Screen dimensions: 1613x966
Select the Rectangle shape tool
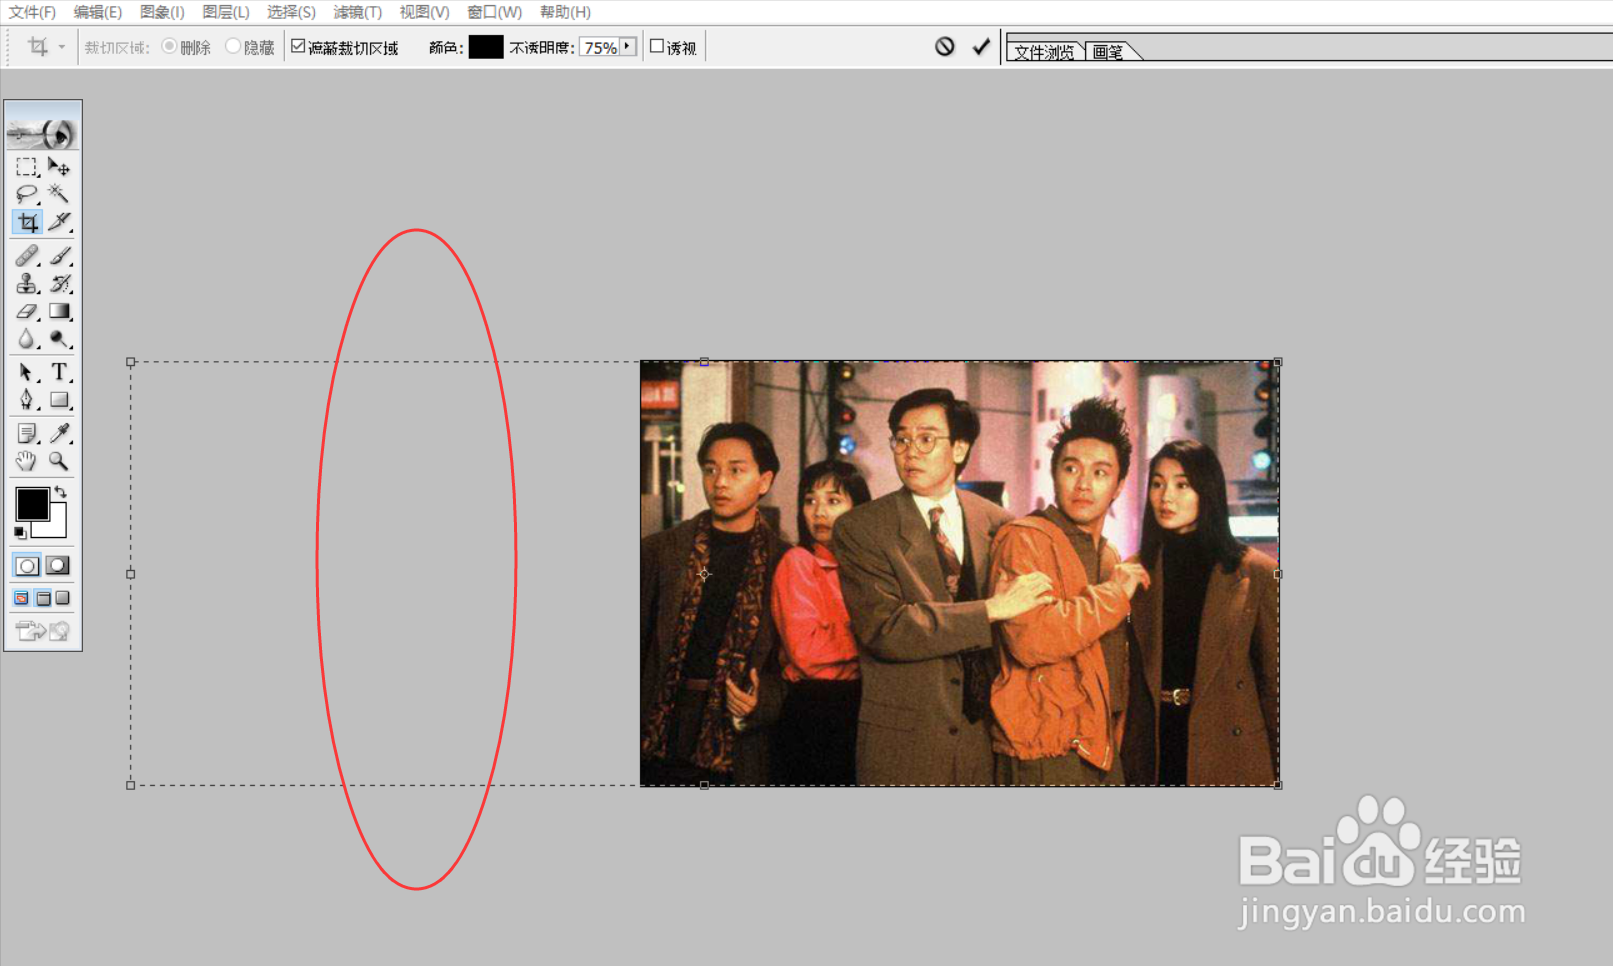click(59, 400)
